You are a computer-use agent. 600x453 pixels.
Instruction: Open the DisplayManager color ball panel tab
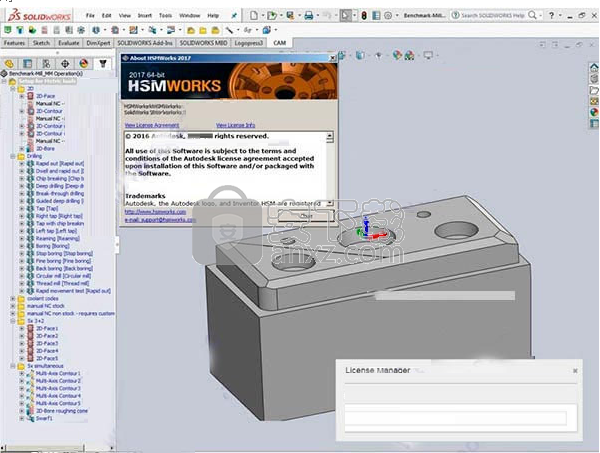[84, 64]
